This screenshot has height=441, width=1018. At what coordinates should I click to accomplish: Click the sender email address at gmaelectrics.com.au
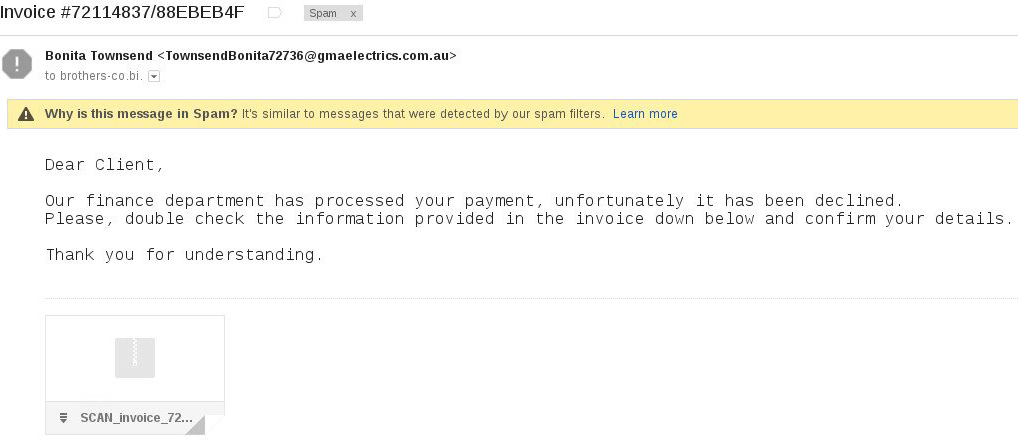tap(310, 56)
